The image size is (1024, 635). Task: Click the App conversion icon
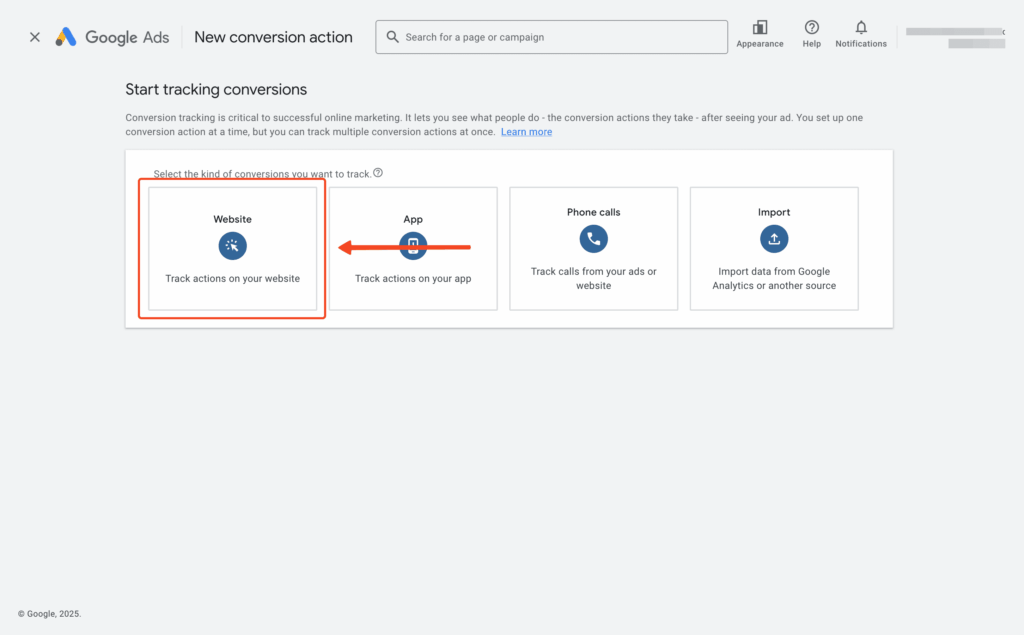pos(413,245)
